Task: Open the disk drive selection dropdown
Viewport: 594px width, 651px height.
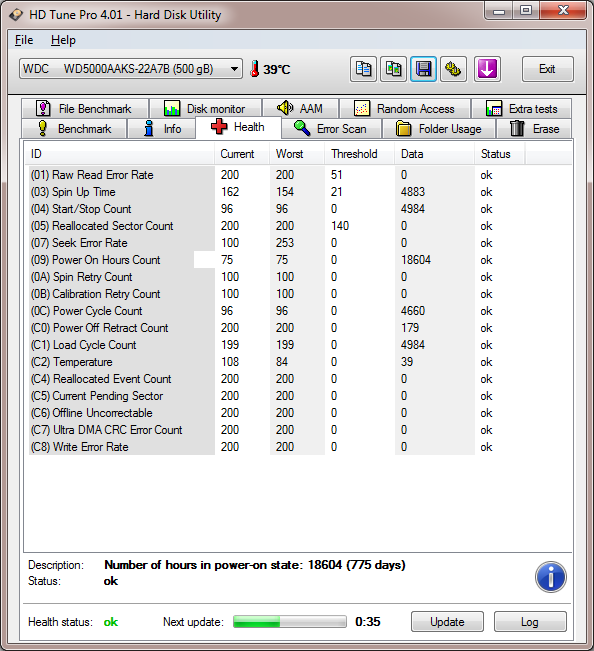Action: pos(131,69)
